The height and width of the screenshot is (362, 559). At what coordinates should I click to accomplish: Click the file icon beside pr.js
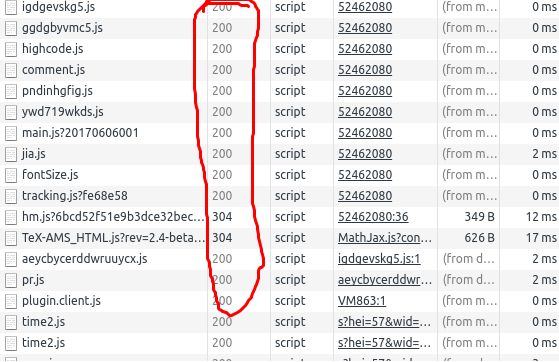[x=11, y=280]
